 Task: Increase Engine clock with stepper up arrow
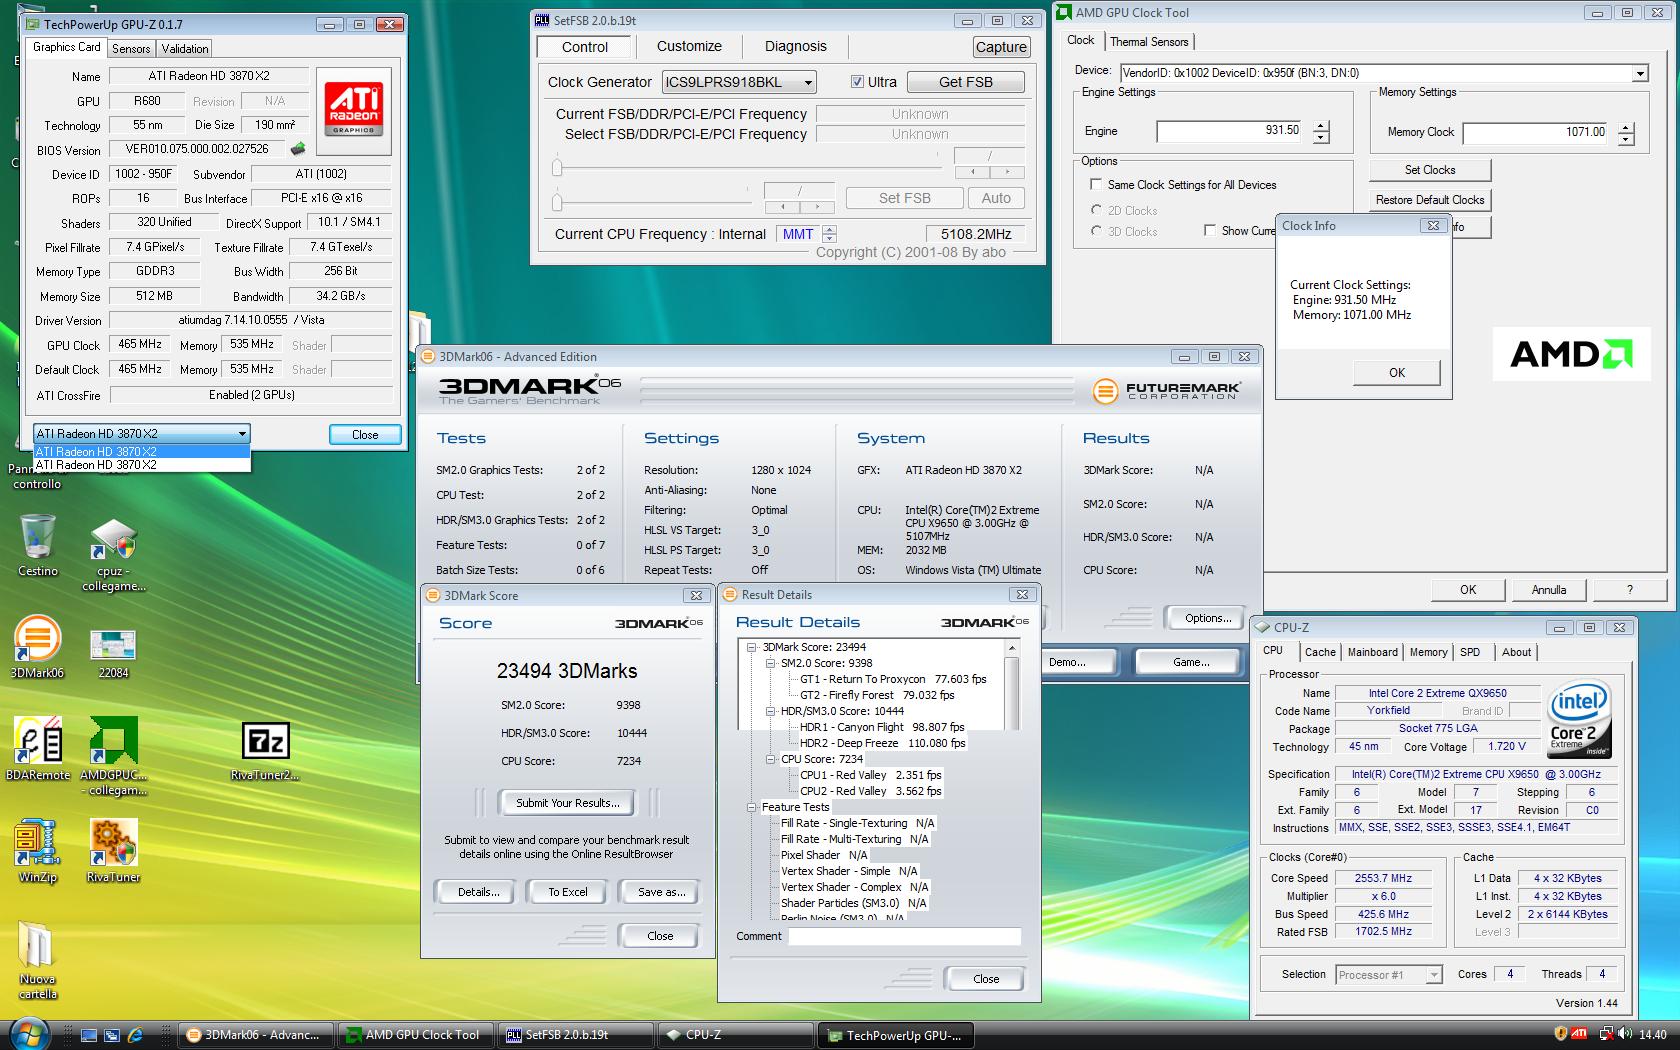(x=1321, y=126)
